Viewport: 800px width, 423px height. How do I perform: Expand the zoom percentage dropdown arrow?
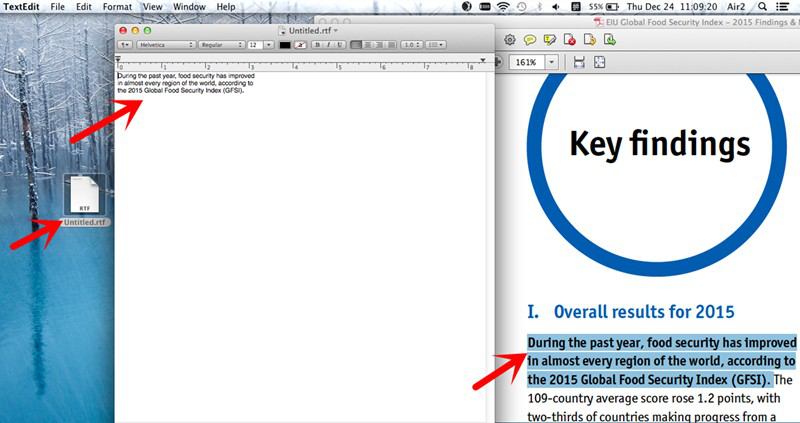(552, 62)
